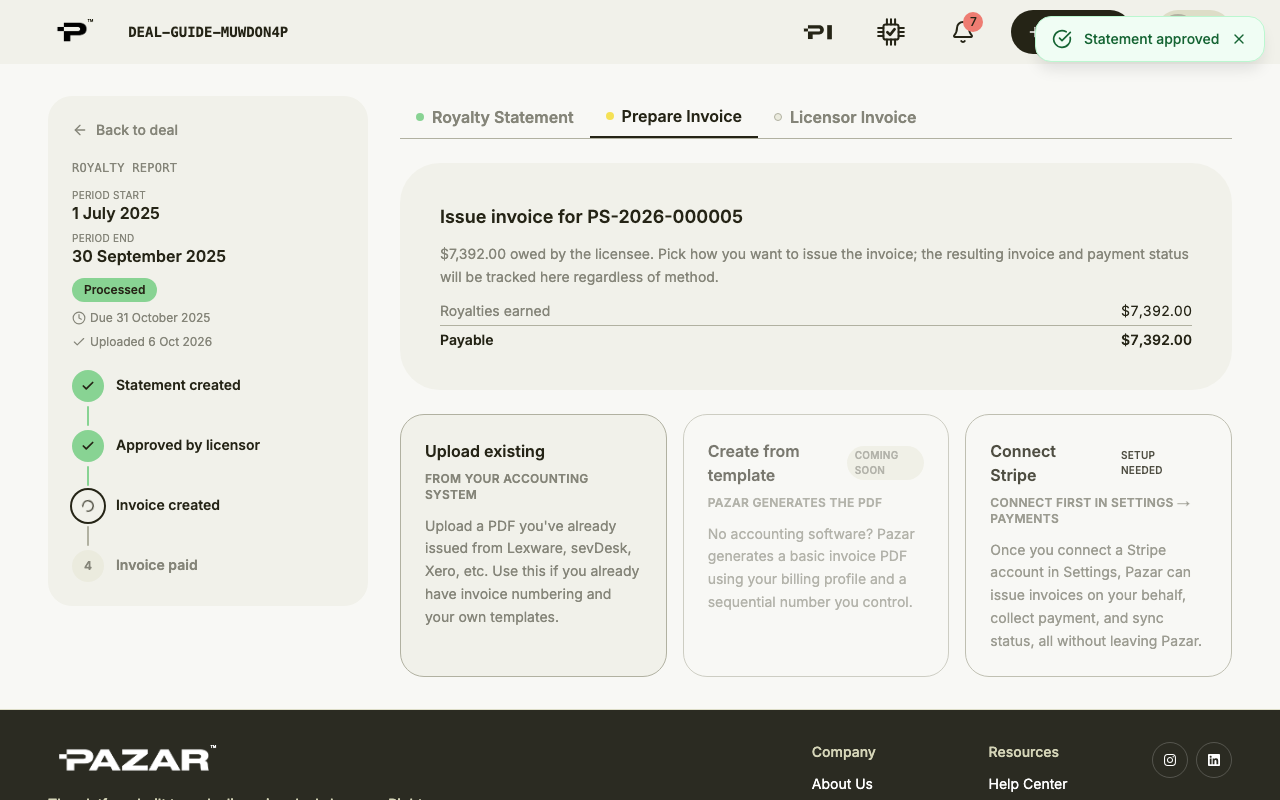
Task: Open notifications bell with 7 badge
Action: tap(963, 31)
